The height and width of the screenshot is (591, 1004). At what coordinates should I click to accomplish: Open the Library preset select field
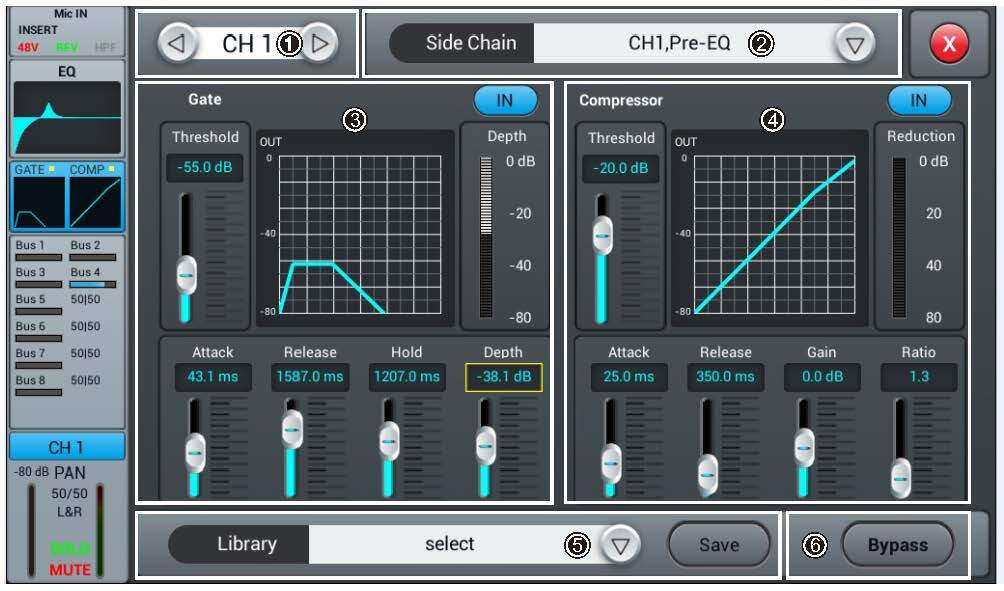[450, 545]
